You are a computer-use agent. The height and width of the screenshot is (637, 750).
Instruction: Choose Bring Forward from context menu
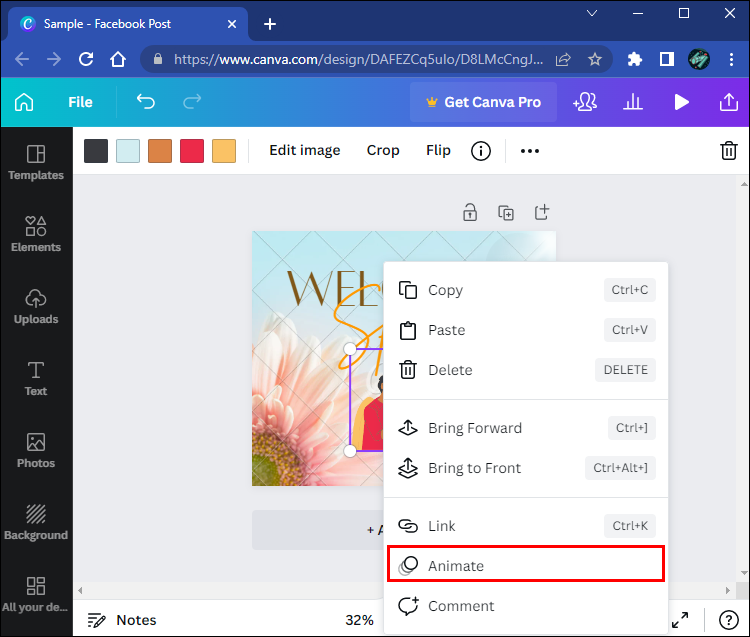[x=526, y=428]
